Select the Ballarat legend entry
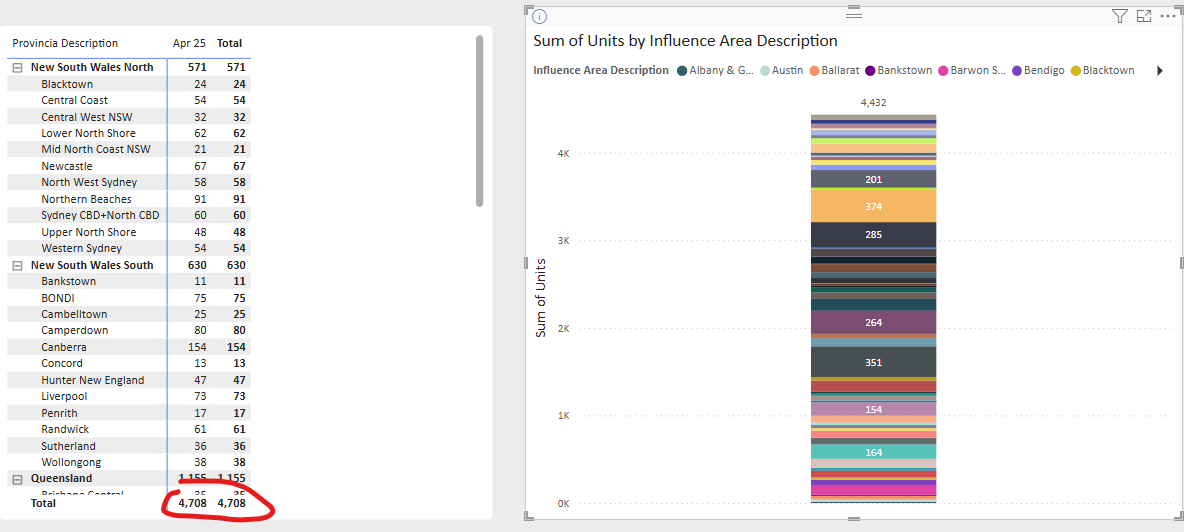This screenshot has height=532, width=1184. (x=834, y=70)
